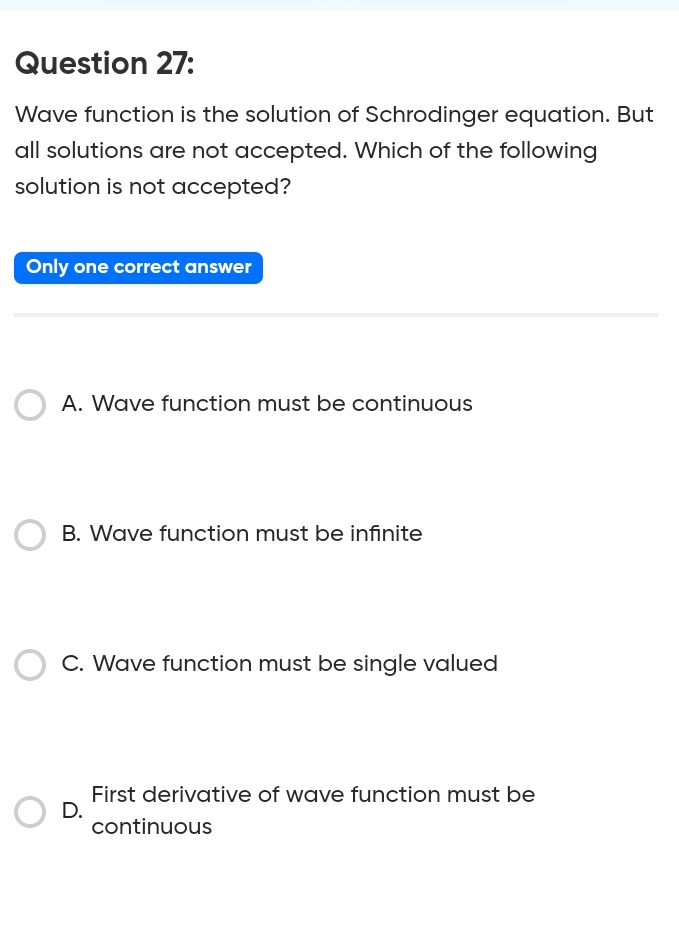The width and height of the screenshot is (679, 934).
Task: Select radio button for option A
Action: tap(30, 404)
